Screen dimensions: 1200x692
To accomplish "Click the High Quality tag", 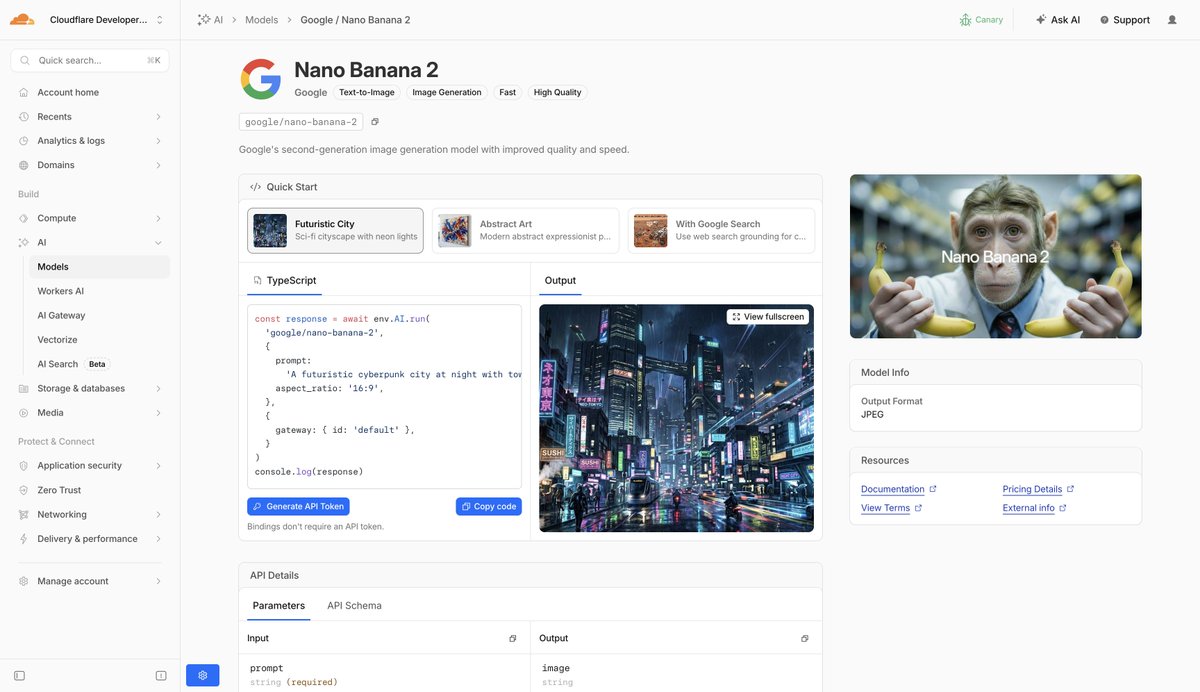I will (557, 92).
